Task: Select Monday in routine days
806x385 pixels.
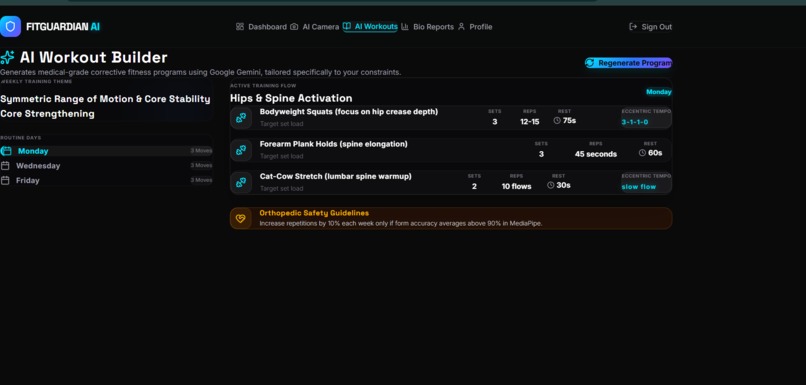Action: [x=106, y=151]
